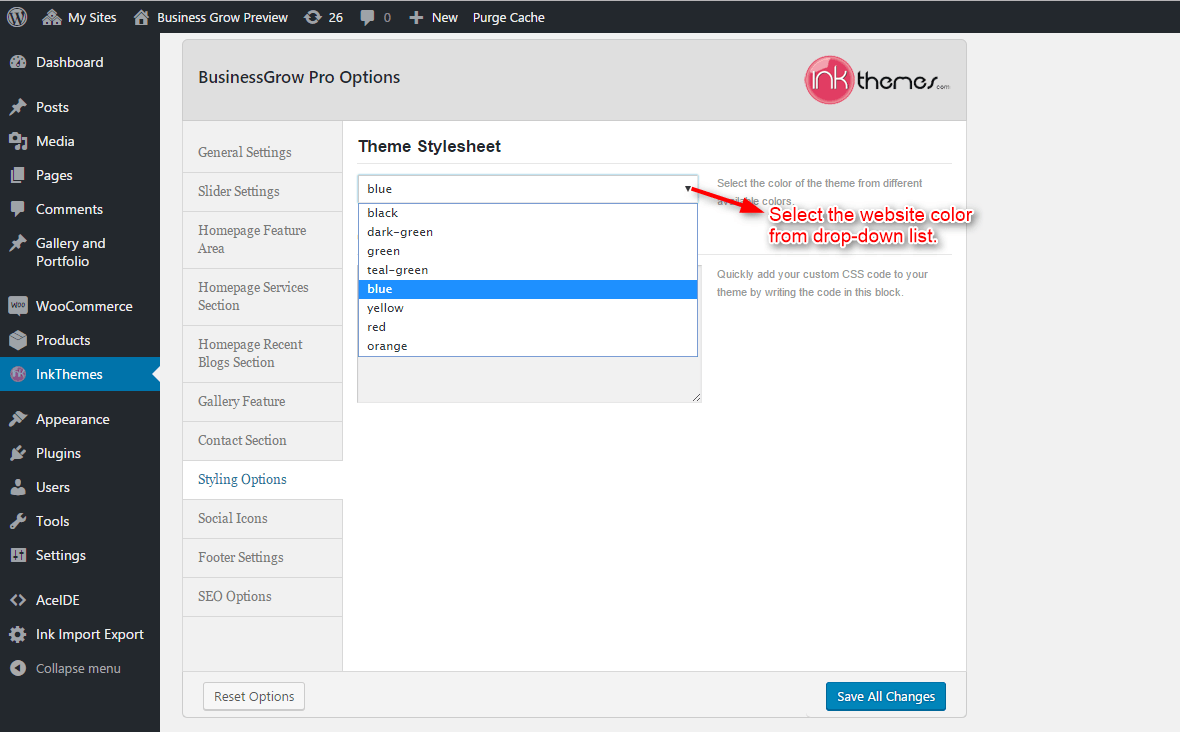Click the Tools wrench icon
This screenshot has width=1180, height=732.
click(x=18, y=521)
